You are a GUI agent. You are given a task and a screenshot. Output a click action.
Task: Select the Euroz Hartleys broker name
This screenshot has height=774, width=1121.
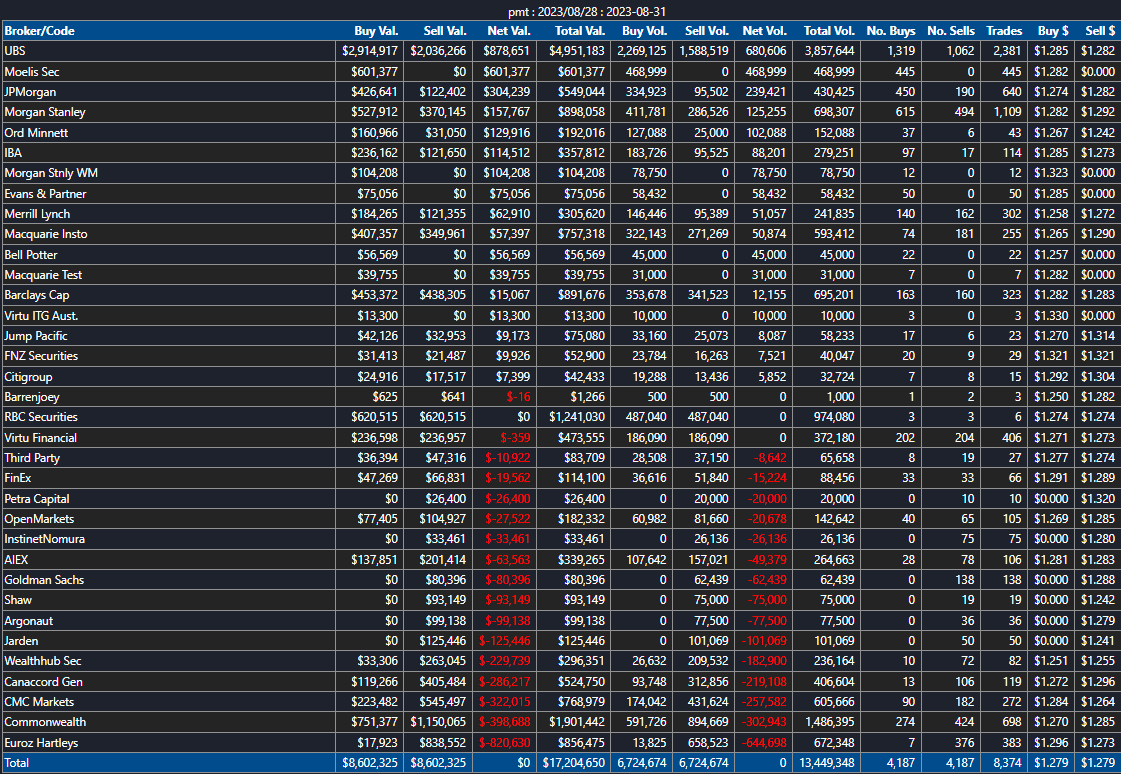(x=41, y=743)
